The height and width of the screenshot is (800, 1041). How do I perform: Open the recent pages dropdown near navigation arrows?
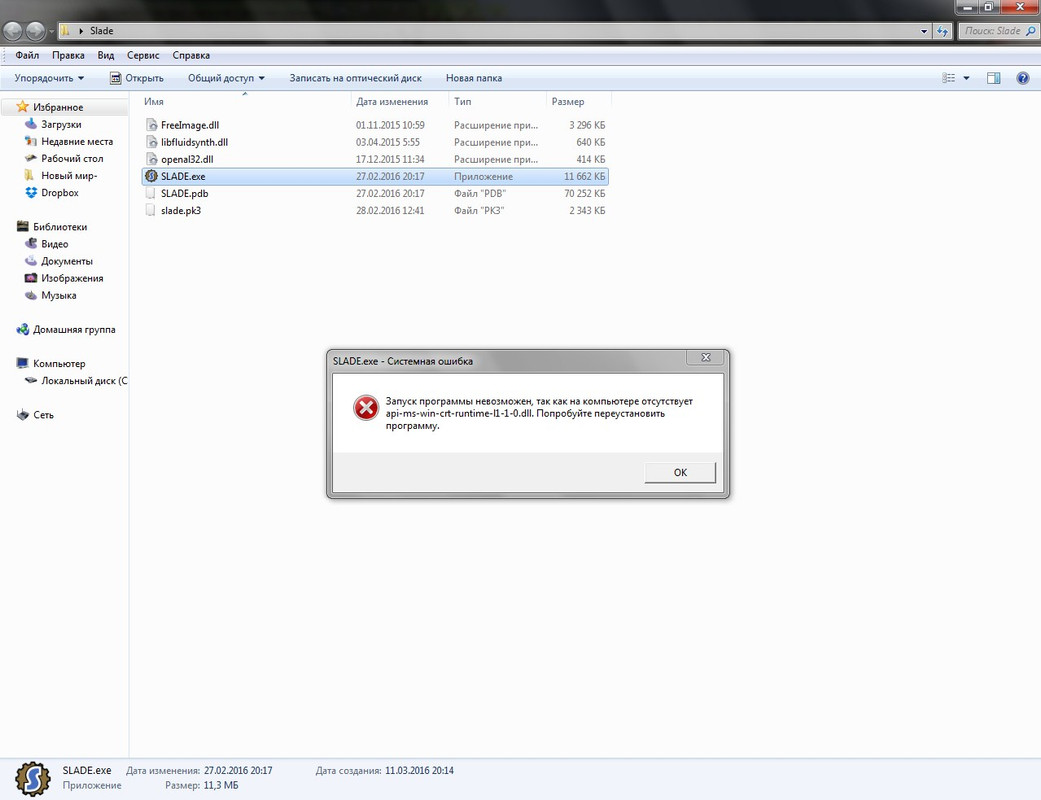pyautogui.click(x=51, y=31)
